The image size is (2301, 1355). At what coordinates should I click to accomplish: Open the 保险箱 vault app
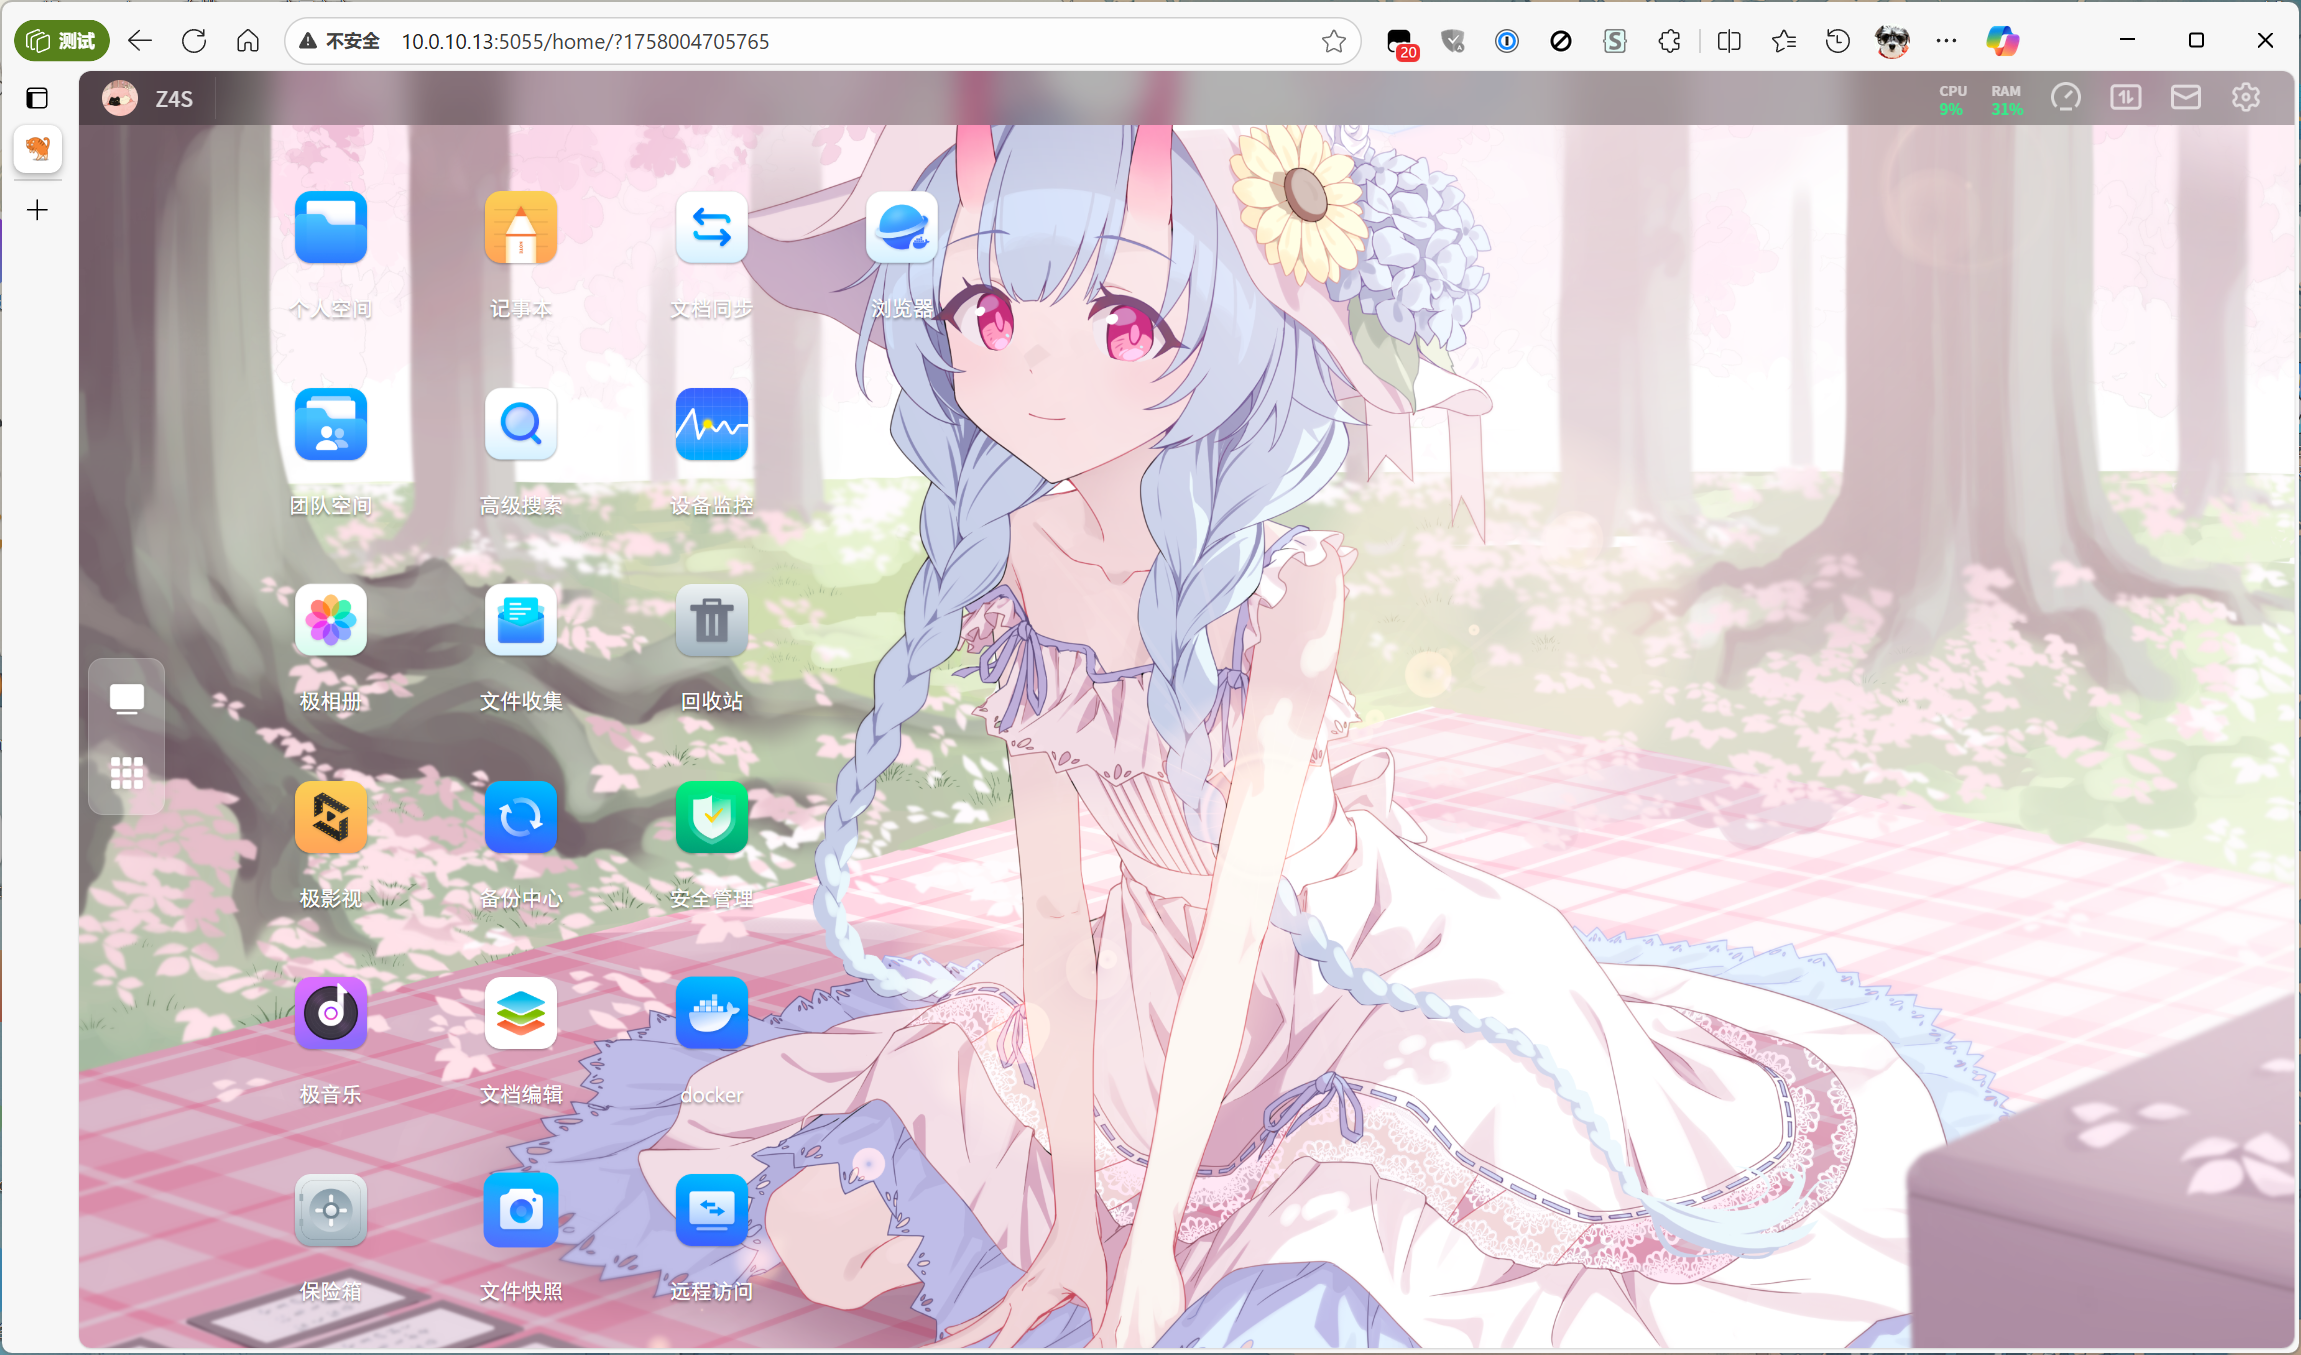[330, 1210]
